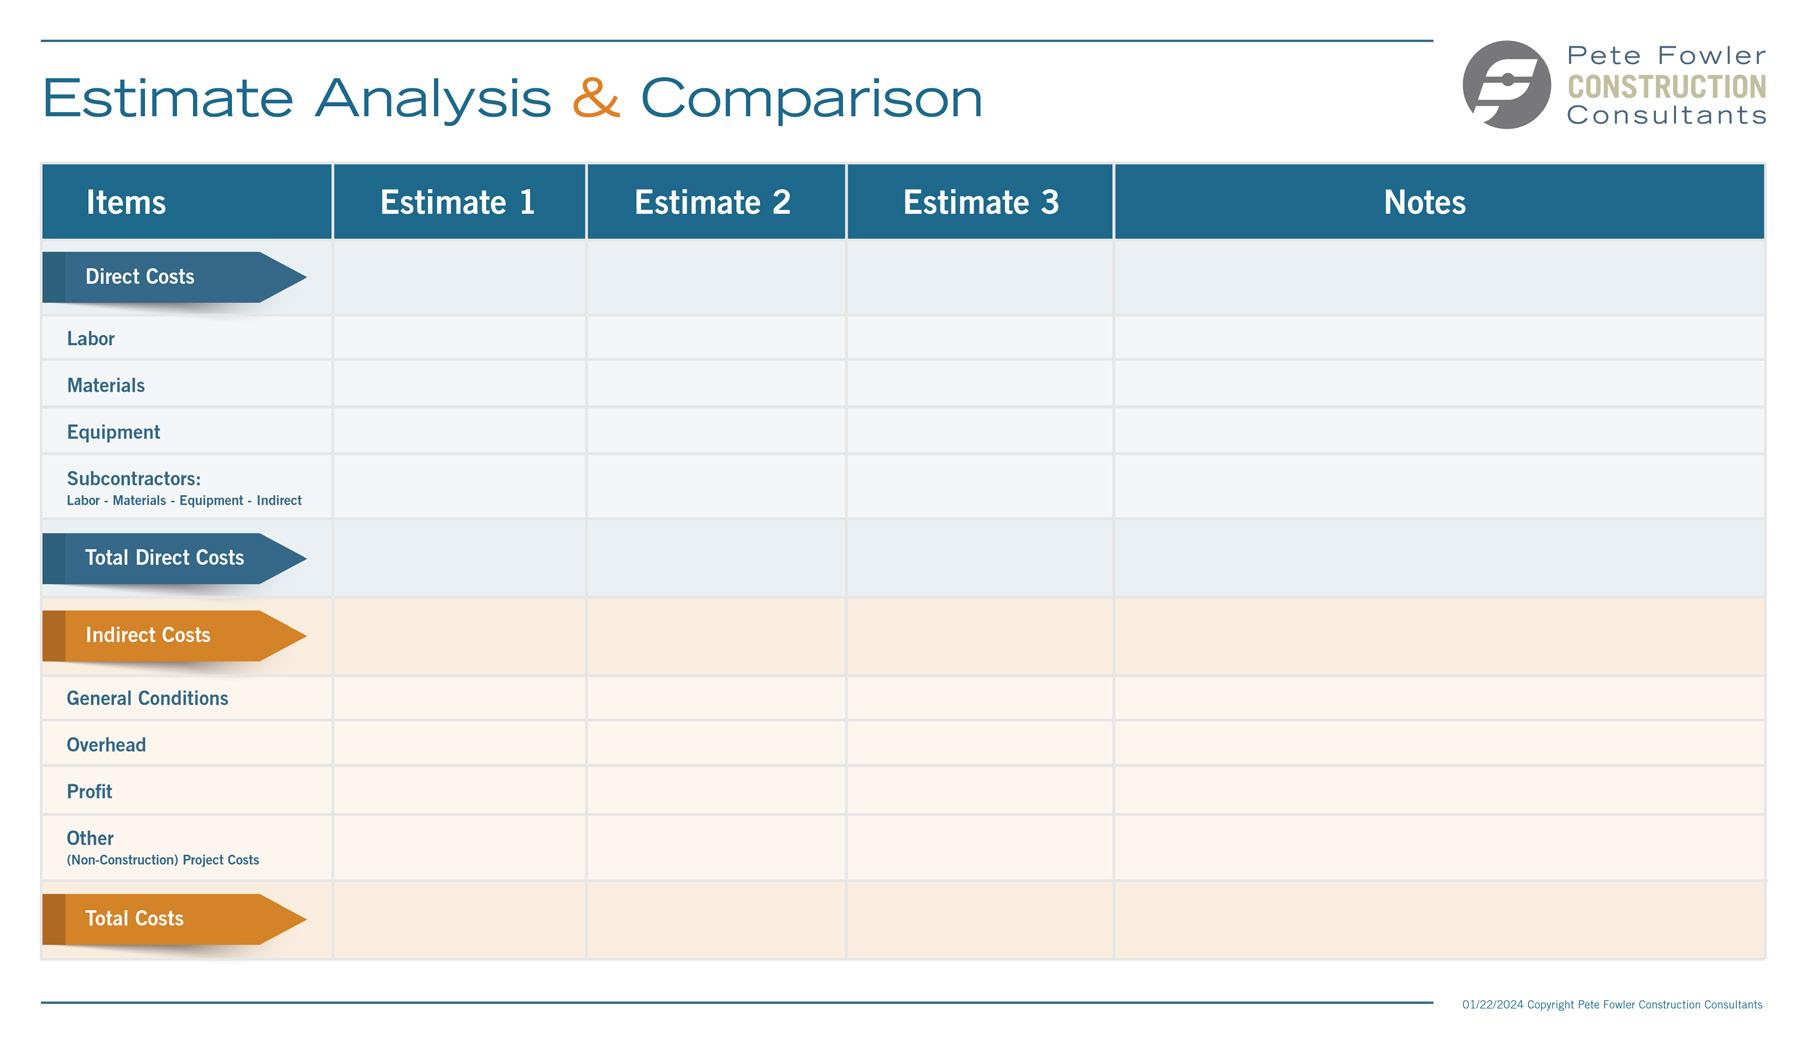Click the Labor row label
This screenshot has width=1800, height=1044.
91,339
